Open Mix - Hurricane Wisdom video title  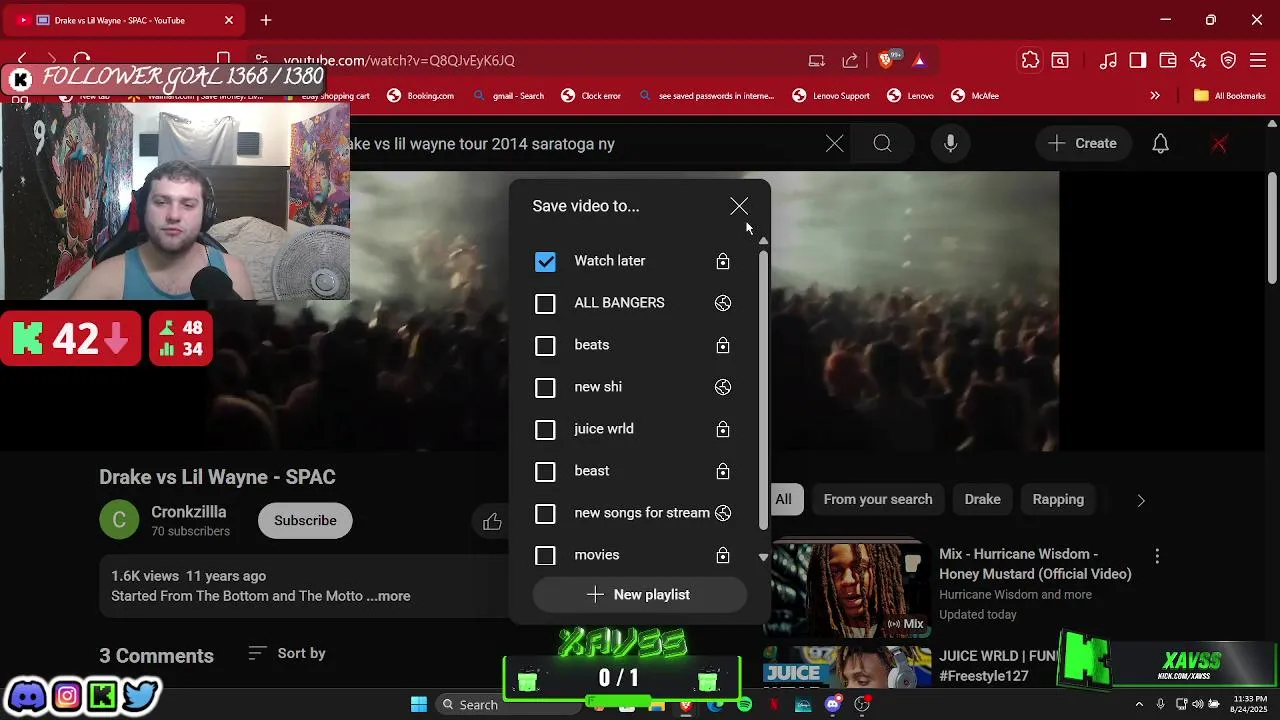[x=1035, y=564]
